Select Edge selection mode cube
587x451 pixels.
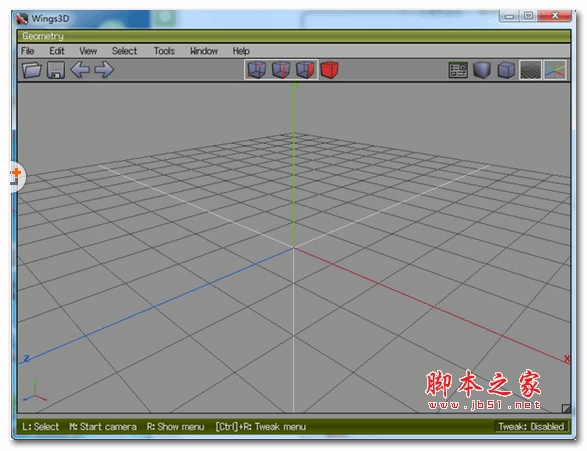coord(281,70)
